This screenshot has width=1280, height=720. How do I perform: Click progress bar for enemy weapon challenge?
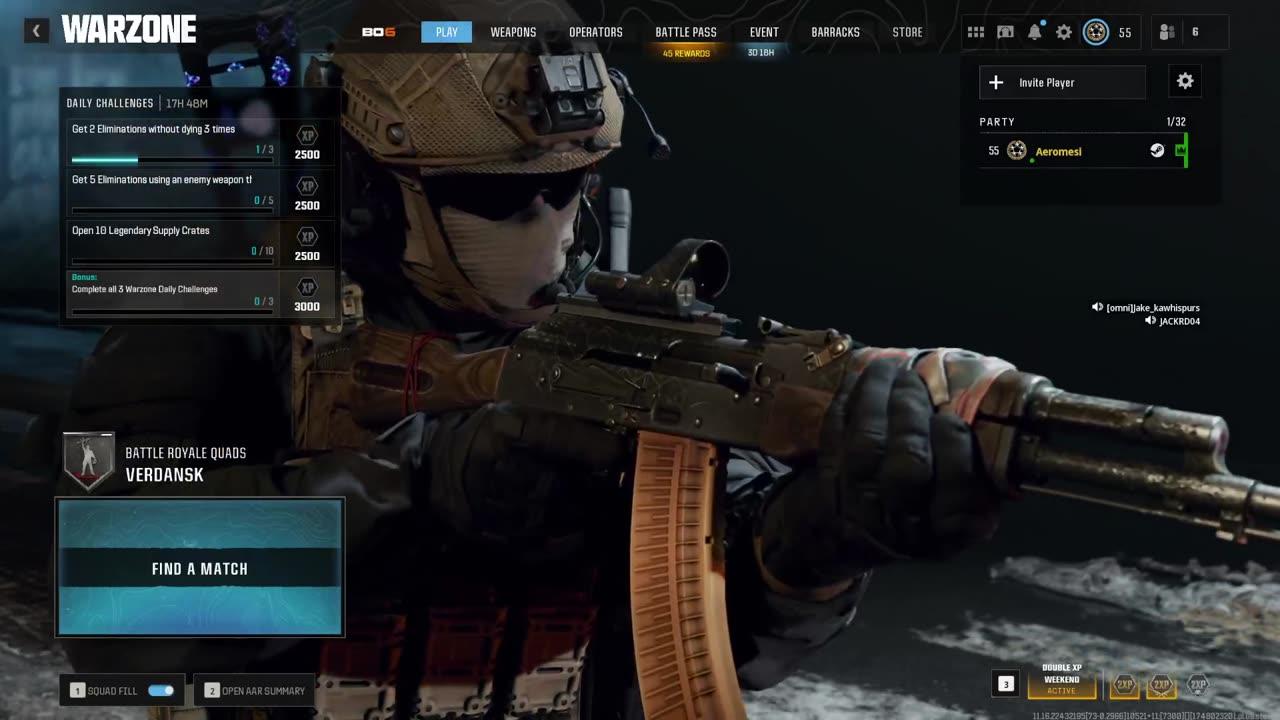click(172, 211)
